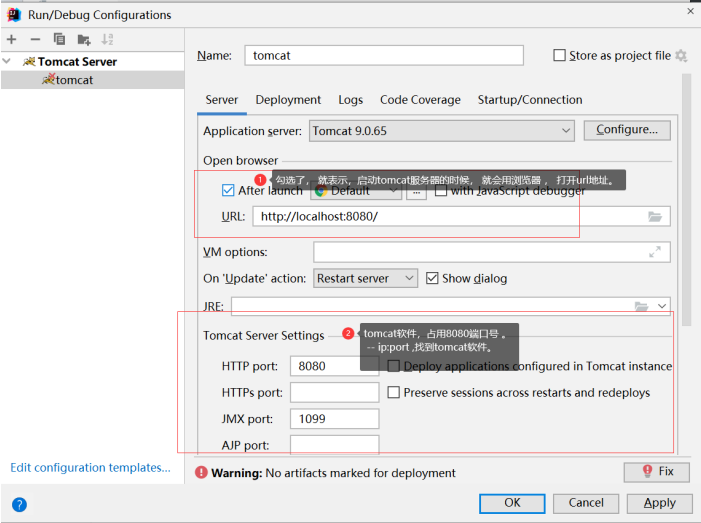Toggle Show dialog checkbox
This screenshot has width=701, height=523.
point(432,278)
